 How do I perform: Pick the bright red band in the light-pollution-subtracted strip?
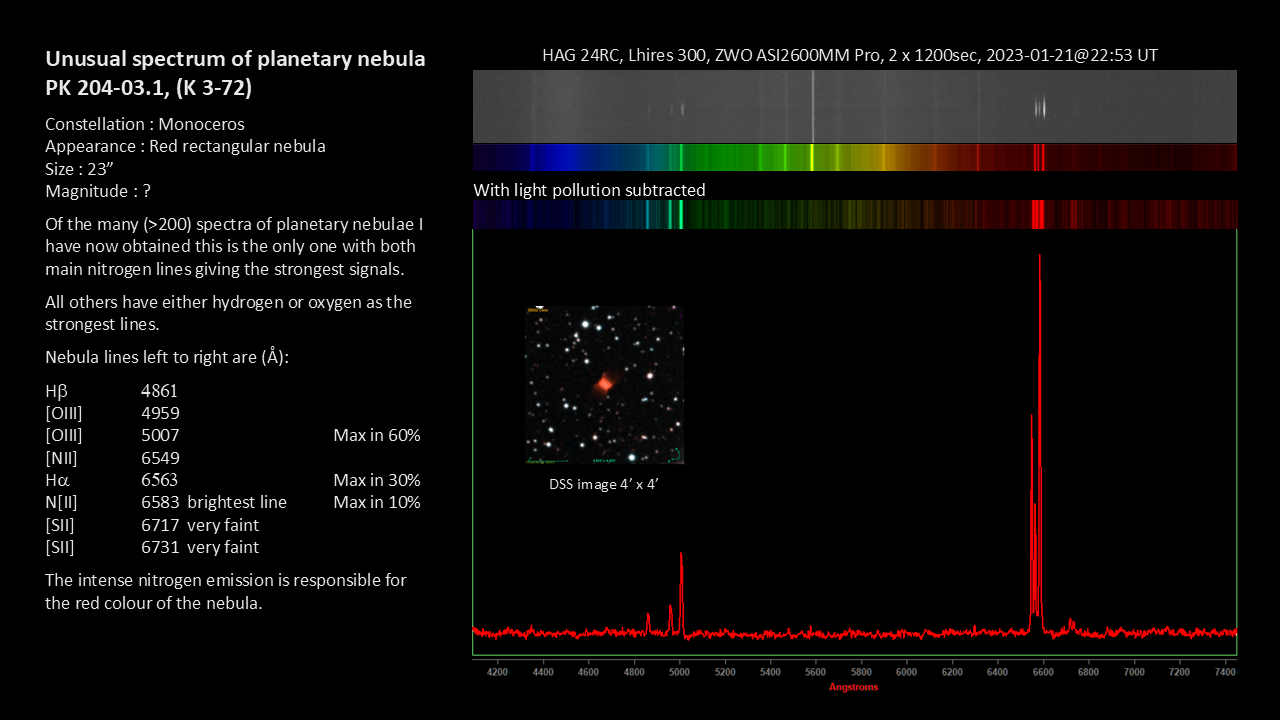point(1038,214)
